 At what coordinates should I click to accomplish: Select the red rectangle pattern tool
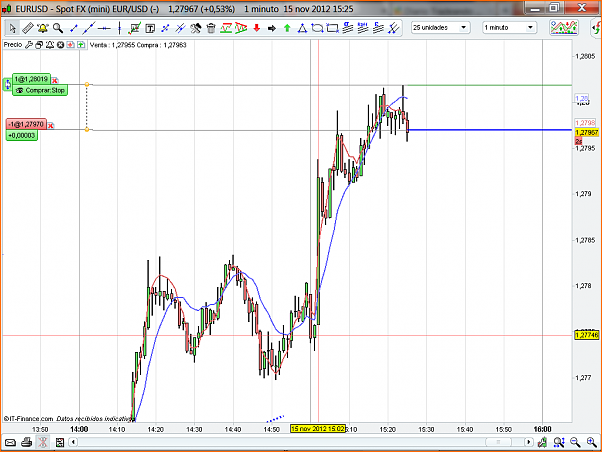[x=226, y=28]
